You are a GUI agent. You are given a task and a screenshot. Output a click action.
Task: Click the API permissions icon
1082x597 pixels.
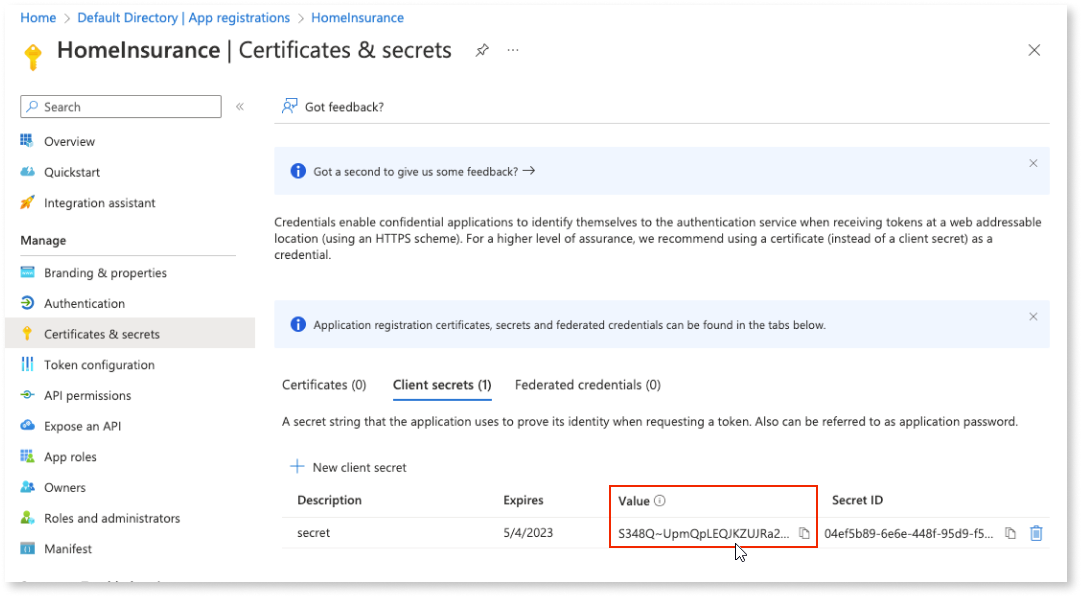[x=27, y=395]
